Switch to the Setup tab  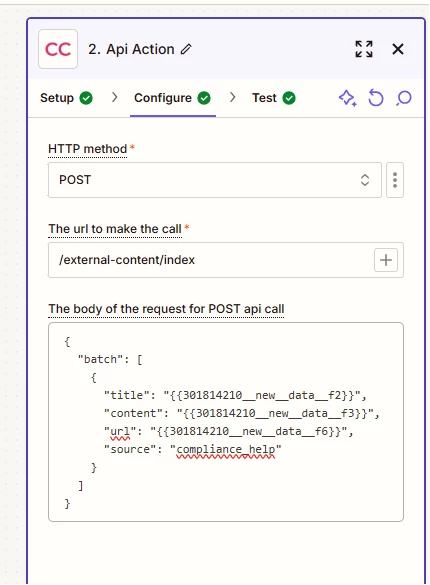[66, 98]
